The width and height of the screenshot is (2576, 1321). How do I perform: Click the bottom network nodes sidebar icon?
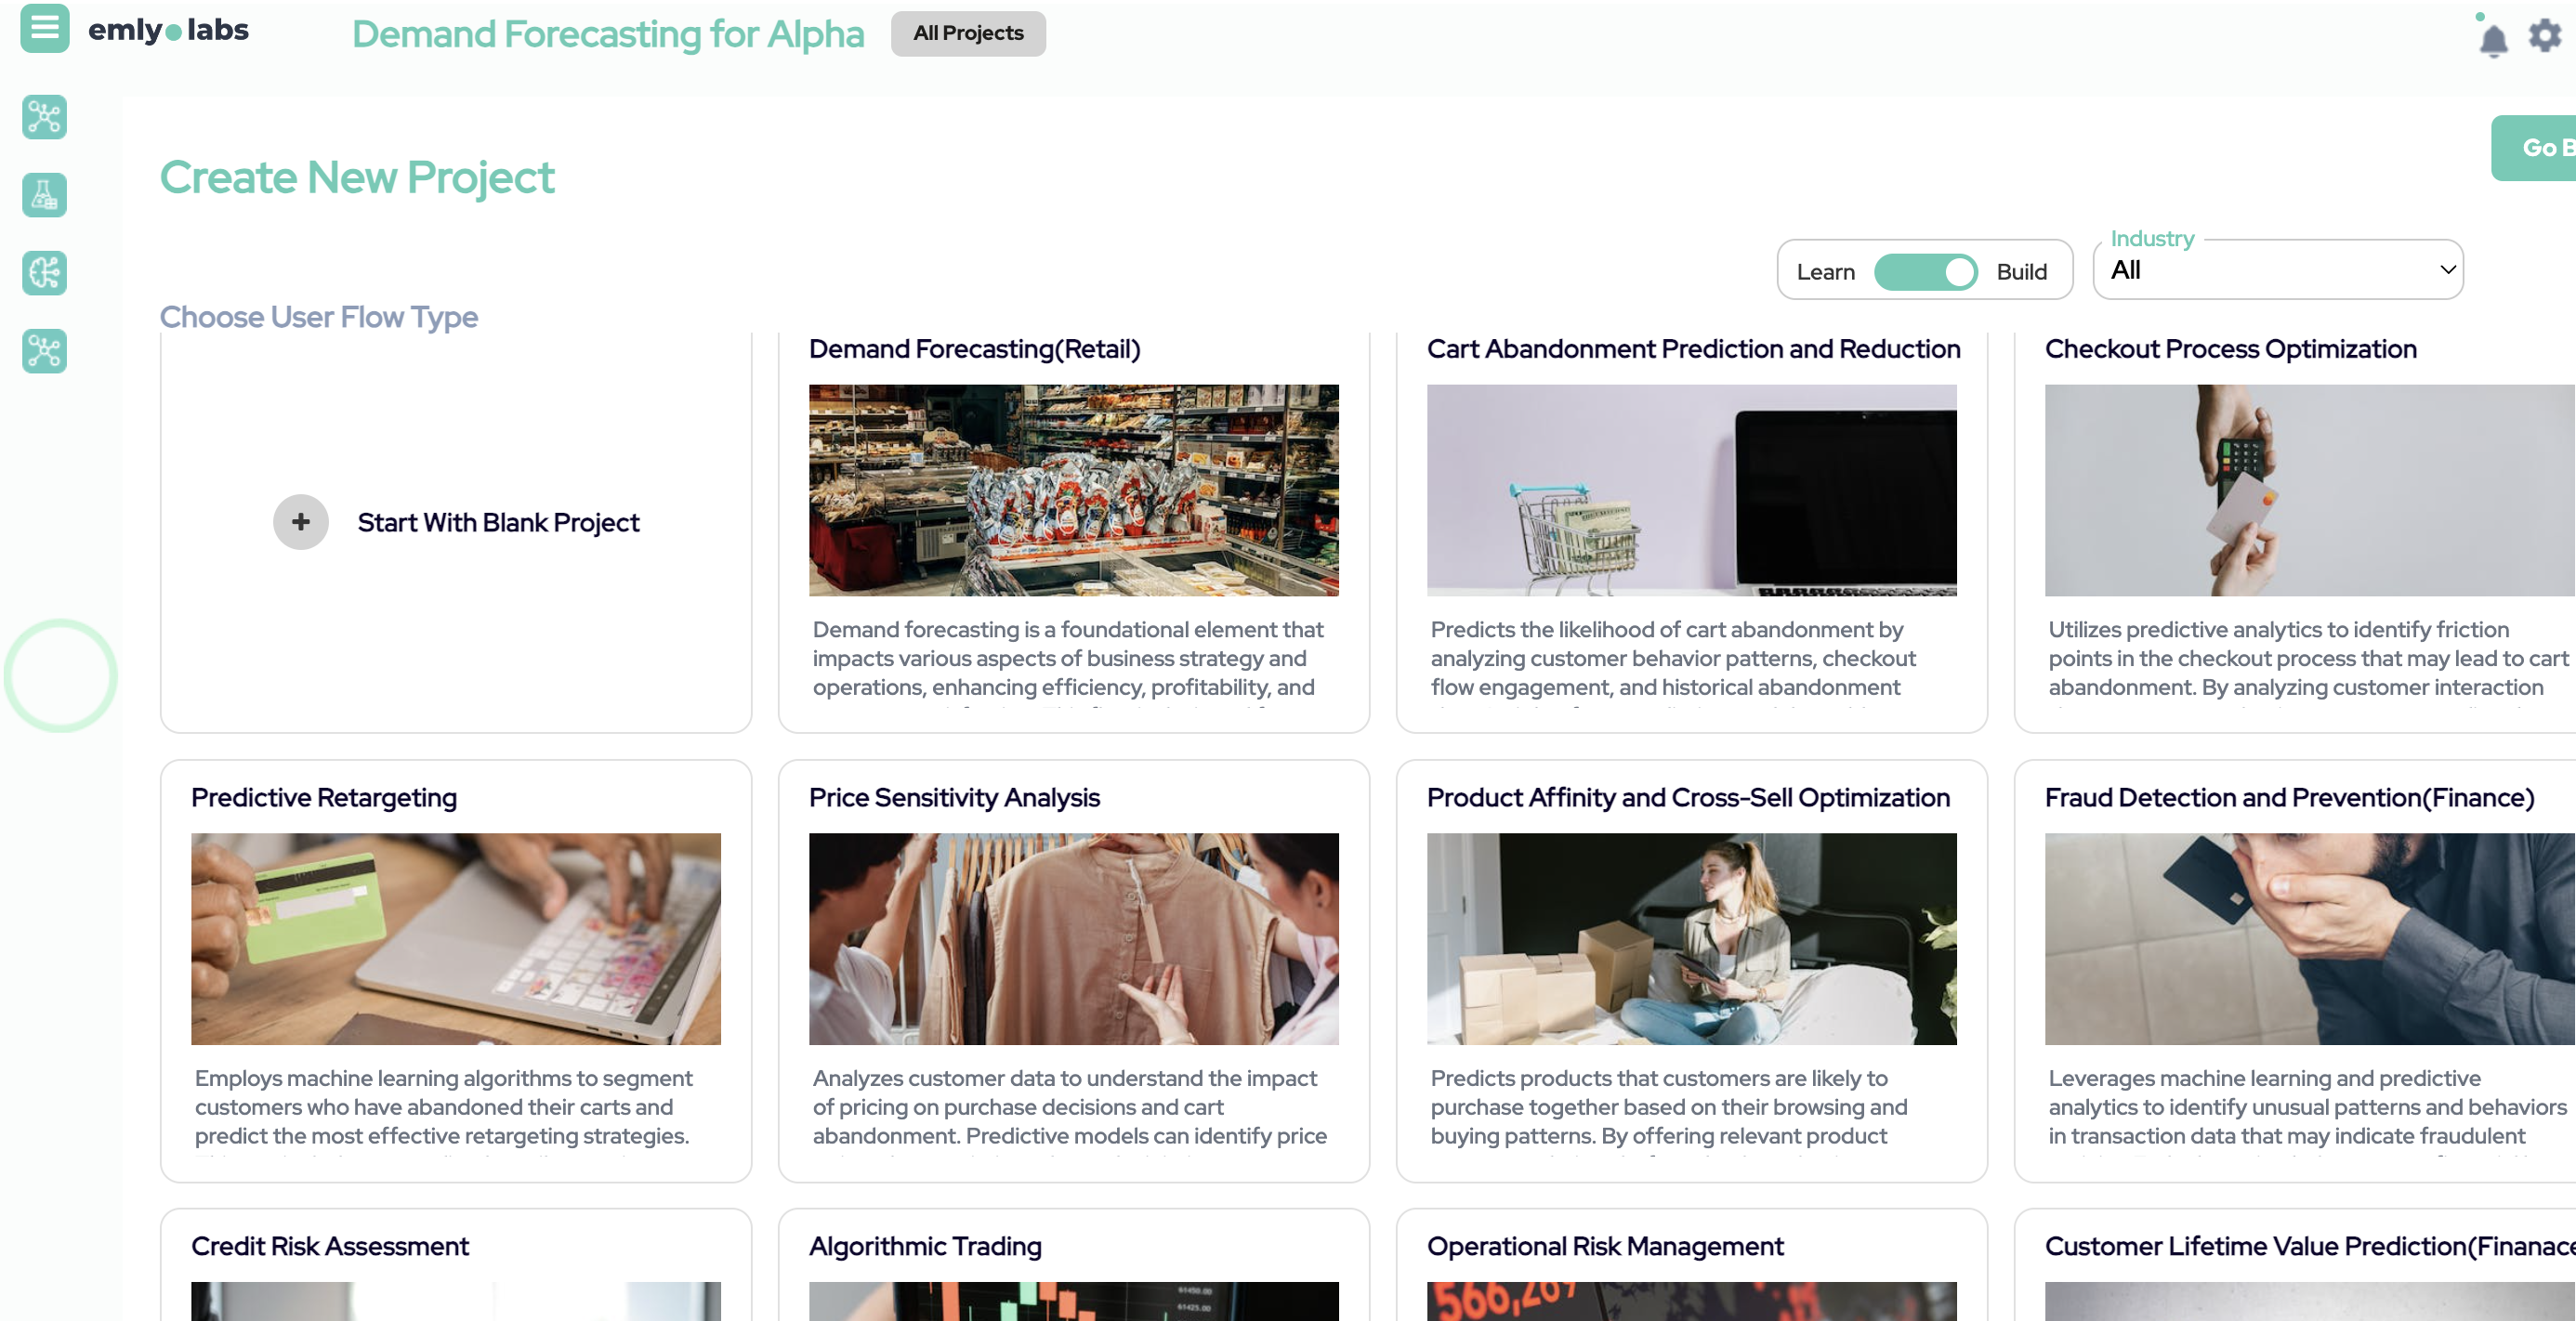coord(44,351)
